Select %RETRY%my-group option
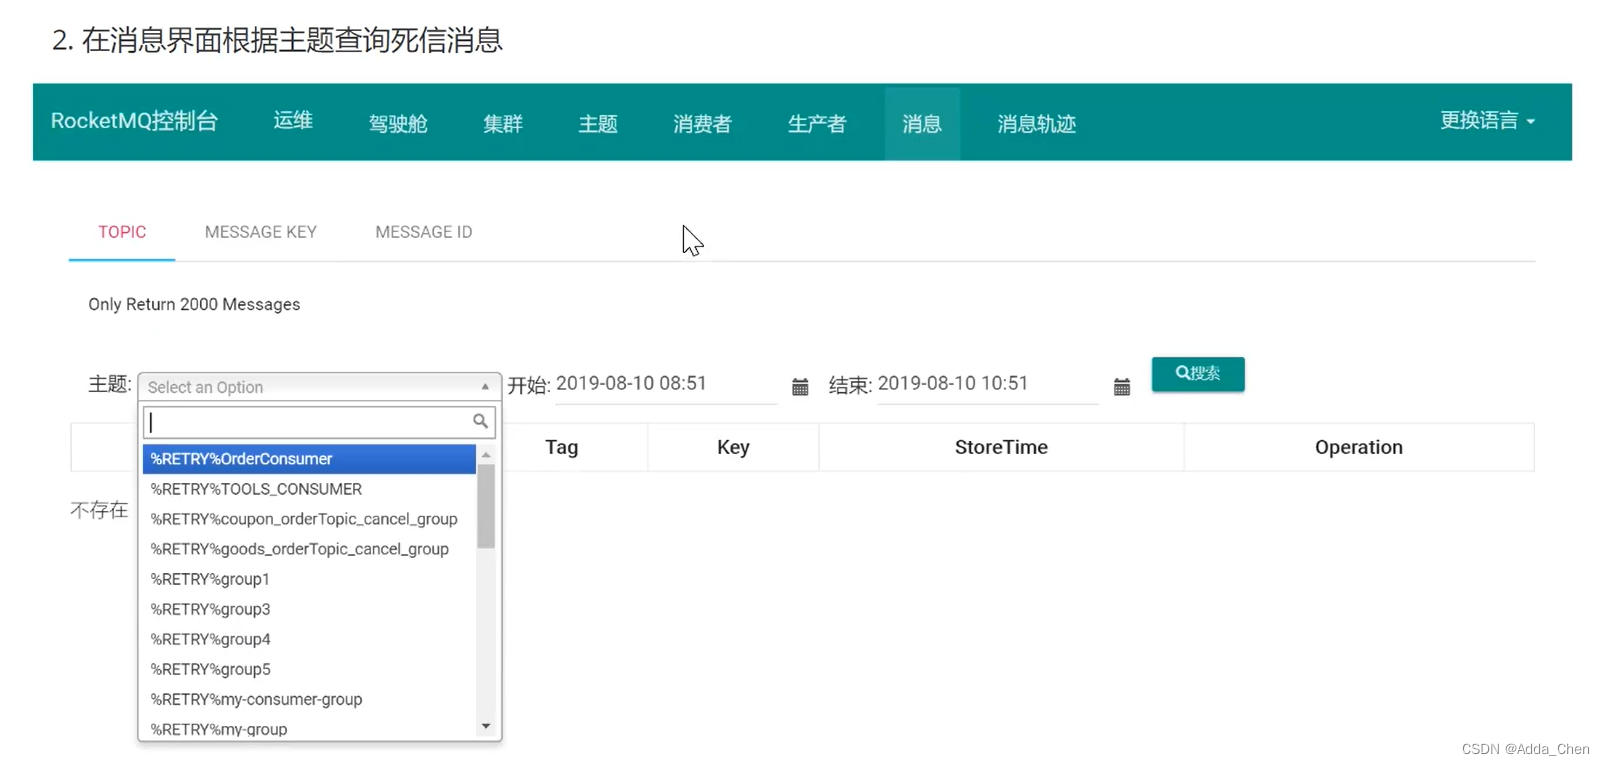Screen dimensions: 1605x765 click(x=309, y=728)
